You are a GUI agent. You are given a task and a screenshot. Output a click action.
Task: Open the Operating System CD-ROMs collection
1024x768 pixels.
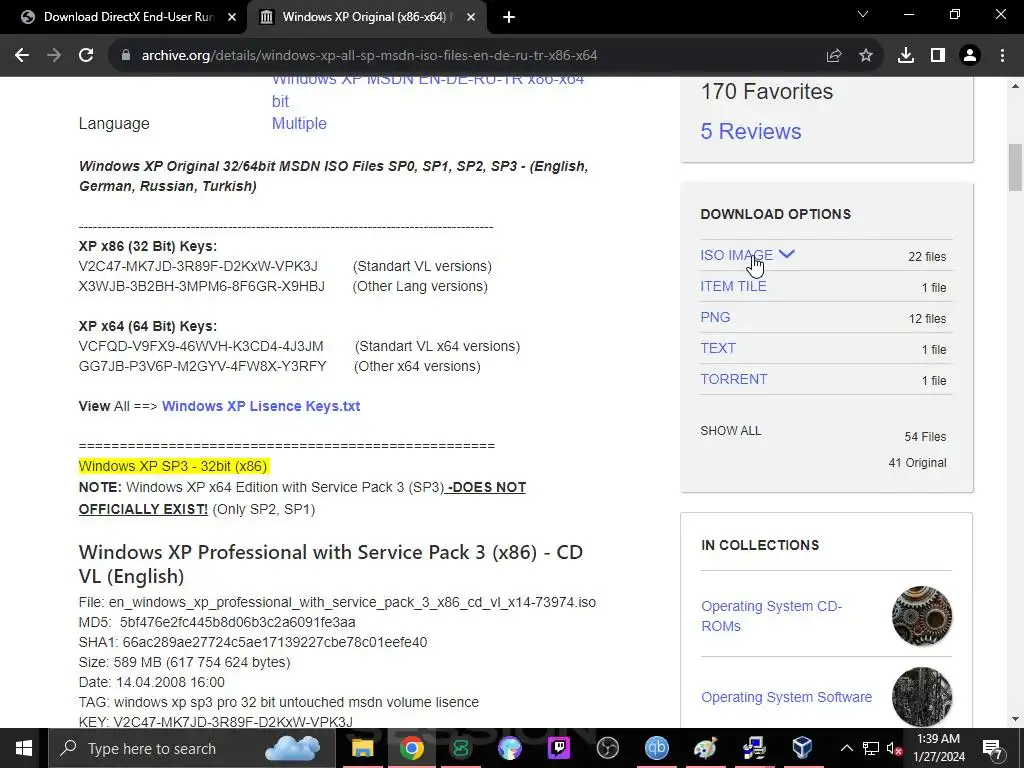tap(771, 616)
